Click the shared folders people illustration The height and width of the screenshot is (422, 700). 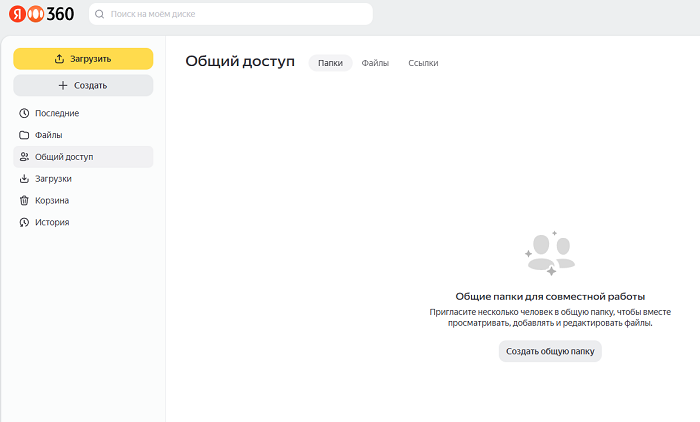pos(549,253)
